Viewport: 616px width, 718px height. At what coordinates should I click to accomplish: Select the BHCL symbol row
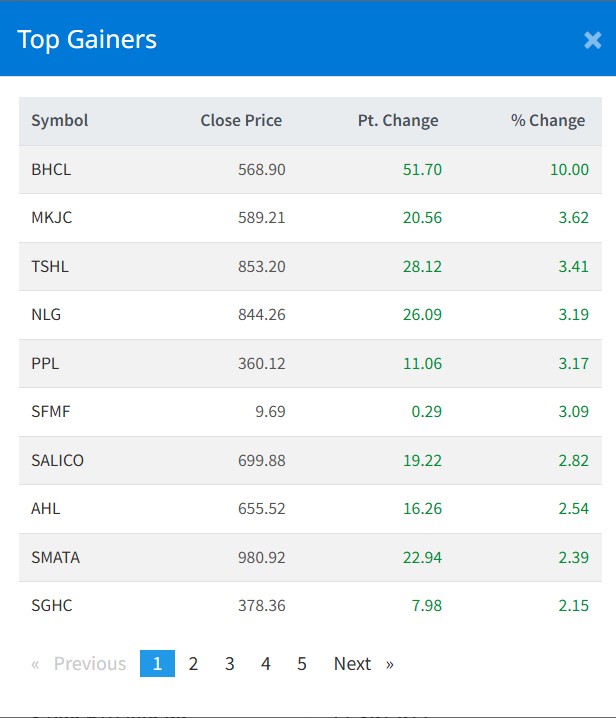click(51, 170)
